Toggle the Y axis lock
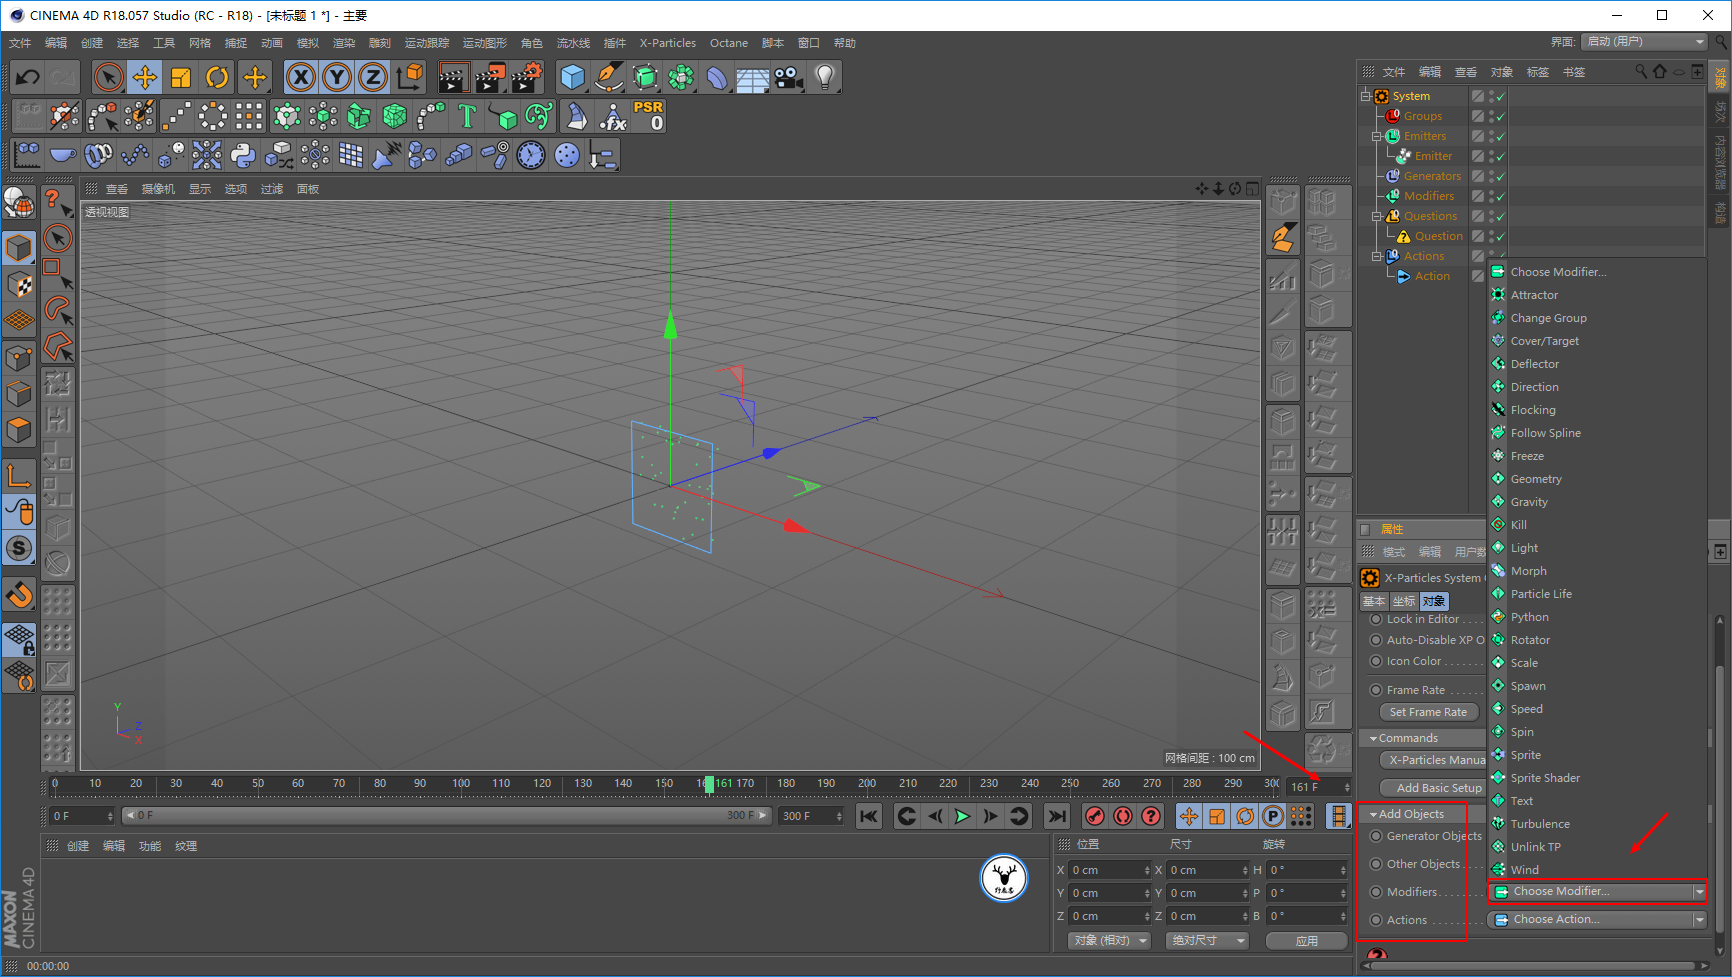 (x=337, y=77)
